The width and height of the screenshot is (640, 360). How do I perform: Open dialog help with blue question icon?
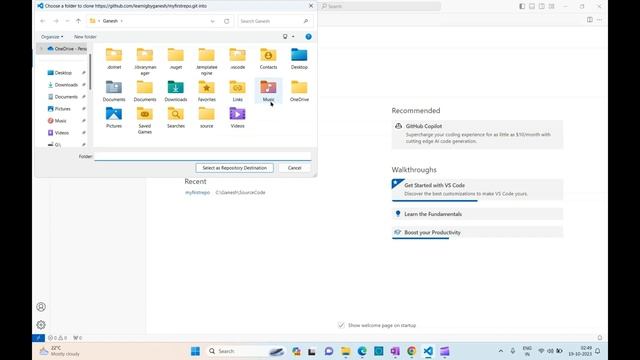309,37
